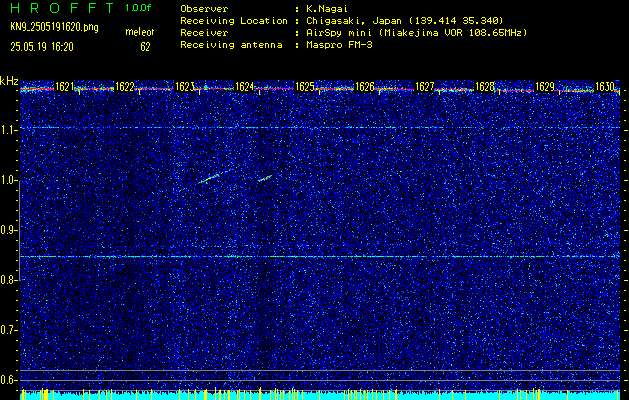Click the 0.6 frequency axis label
Screen dimensions: 629x400
pyautogui.click(x=7, y=380)
